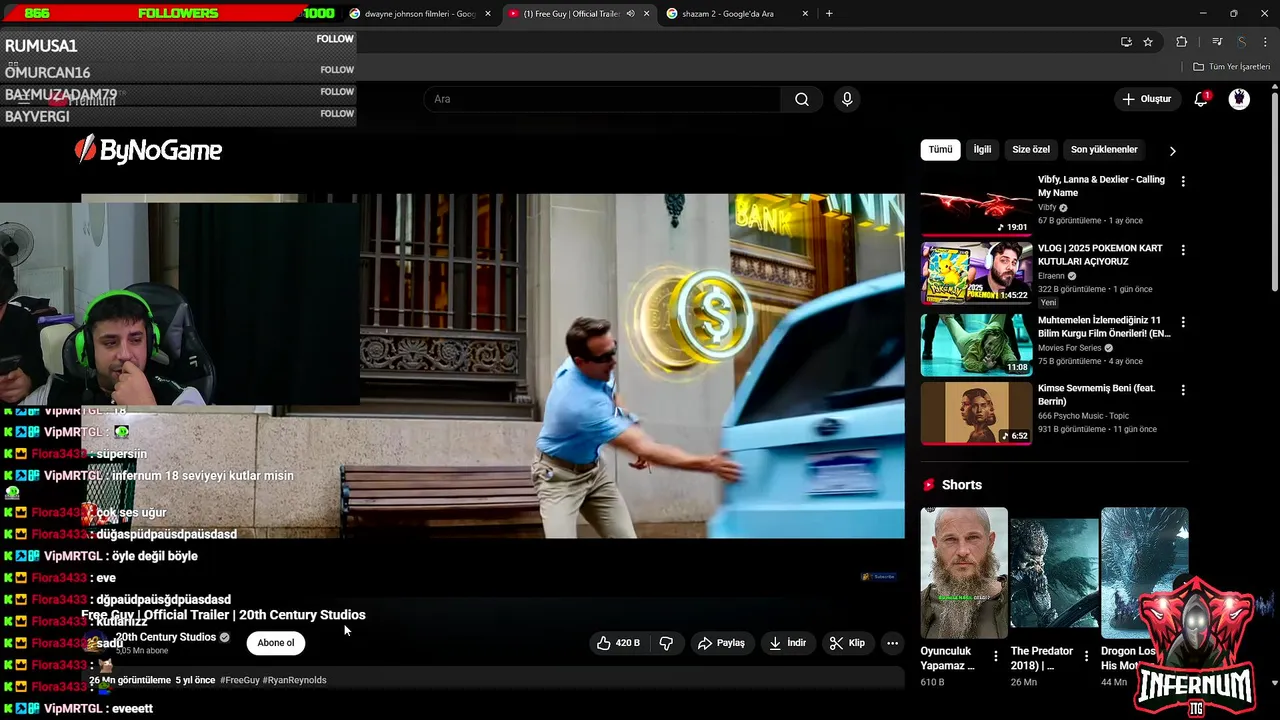Viewport: 1280px width, 720px height.
Task: Create a clip with the Klip button
Action: (x=847, y=643)
